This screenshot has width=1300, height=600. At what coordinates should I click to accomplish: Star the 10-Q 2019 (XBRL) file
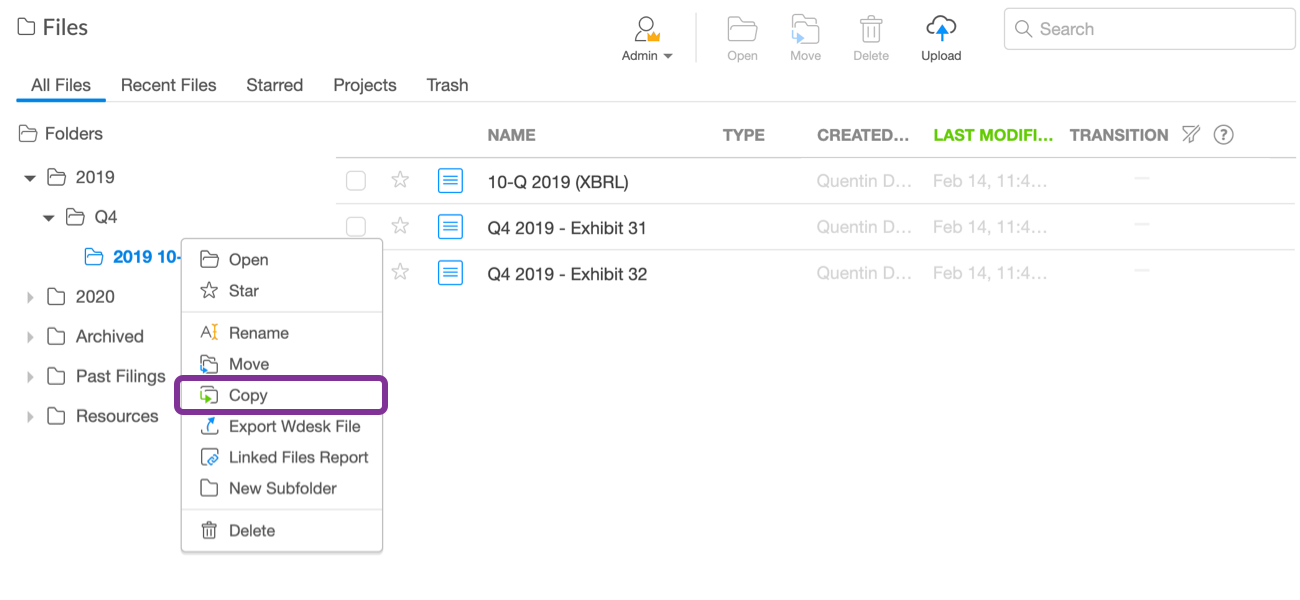[400, 180]
